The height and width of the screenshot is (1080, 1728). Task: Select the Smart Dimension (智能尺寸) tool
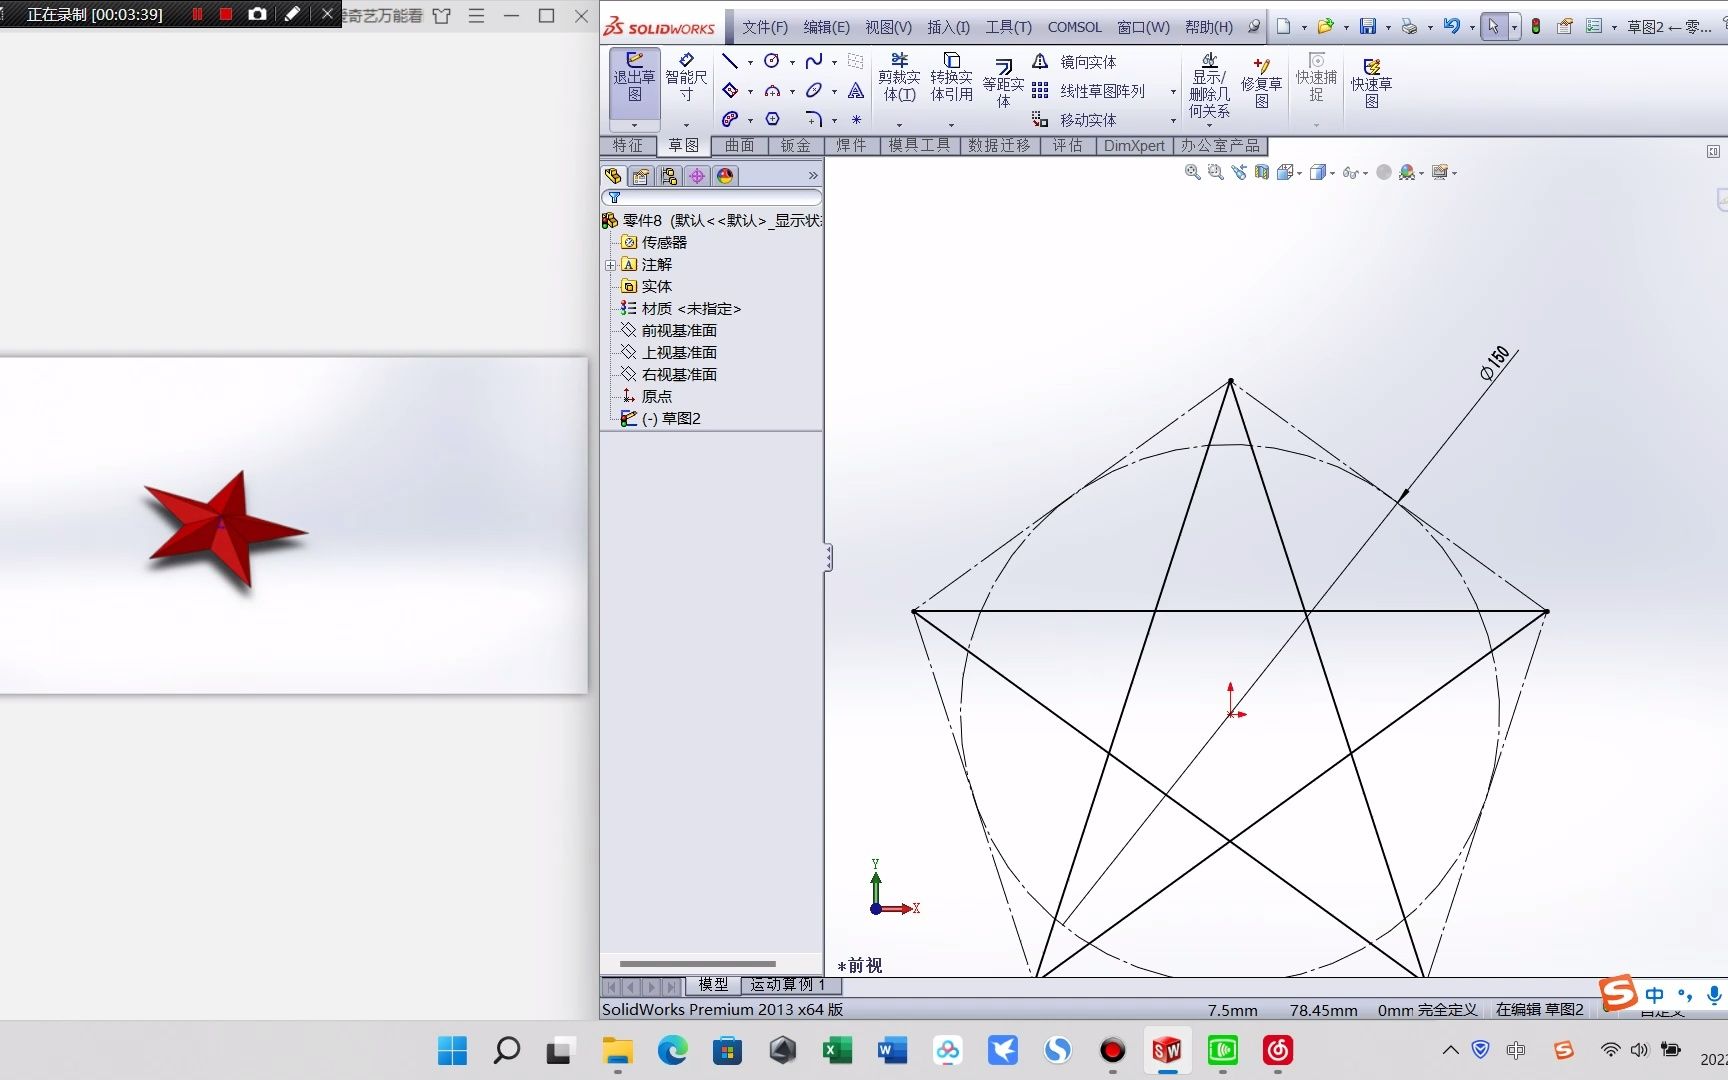point(686,80)
